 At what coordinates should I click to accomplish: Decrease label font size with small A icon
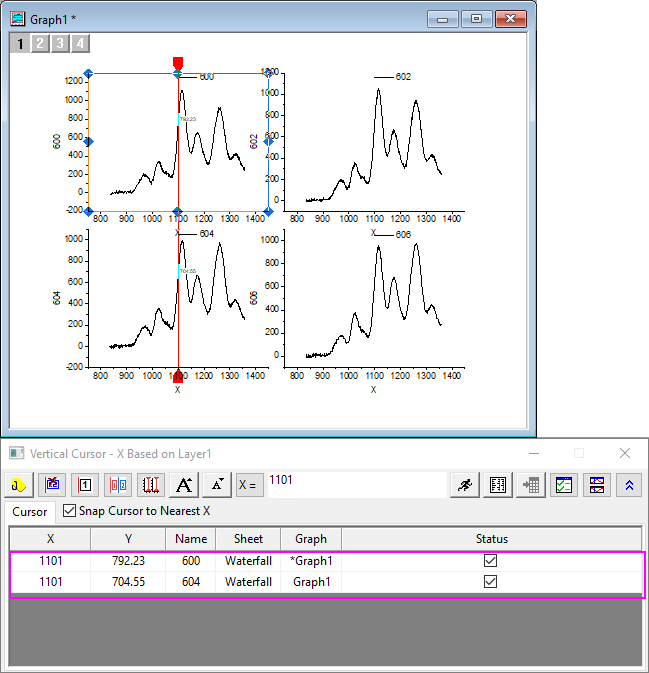pos(217,485)
